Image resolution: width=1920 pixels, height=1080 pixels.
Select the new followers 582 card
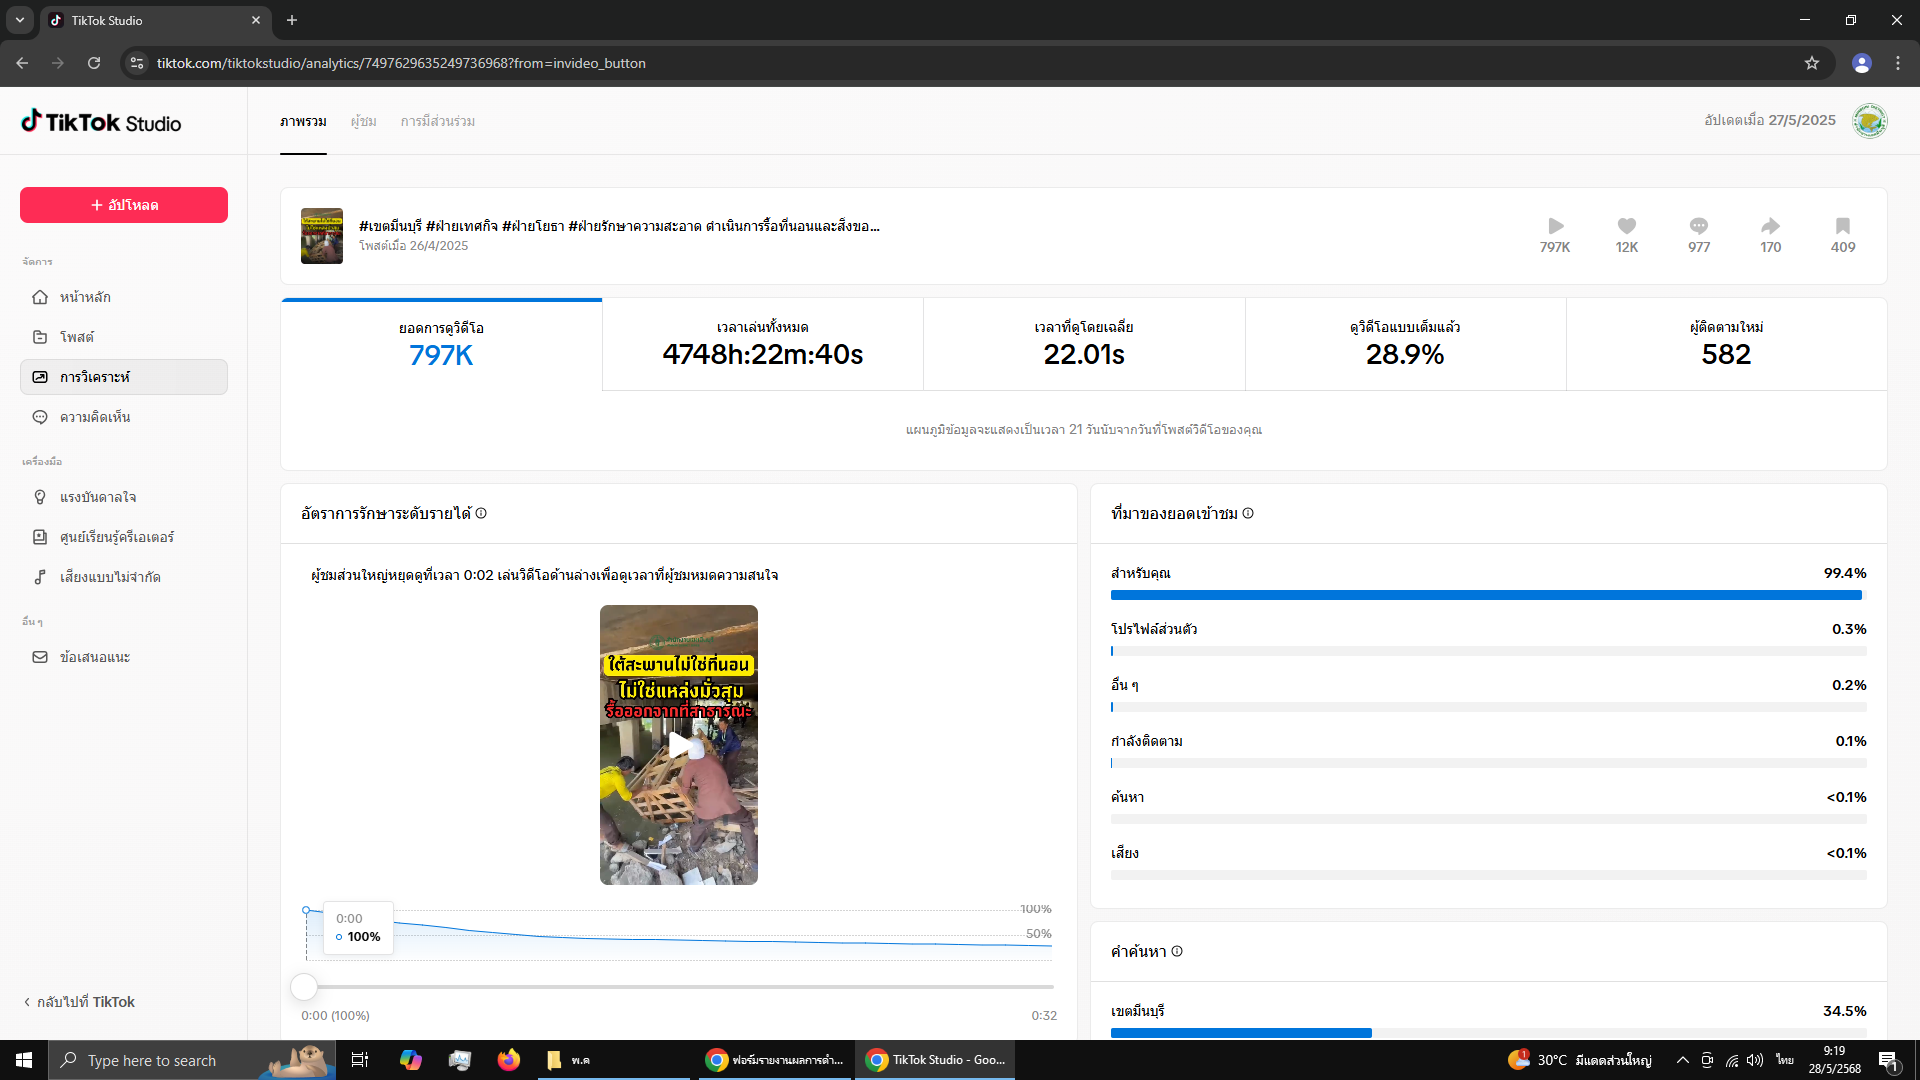pos(1726,344)
